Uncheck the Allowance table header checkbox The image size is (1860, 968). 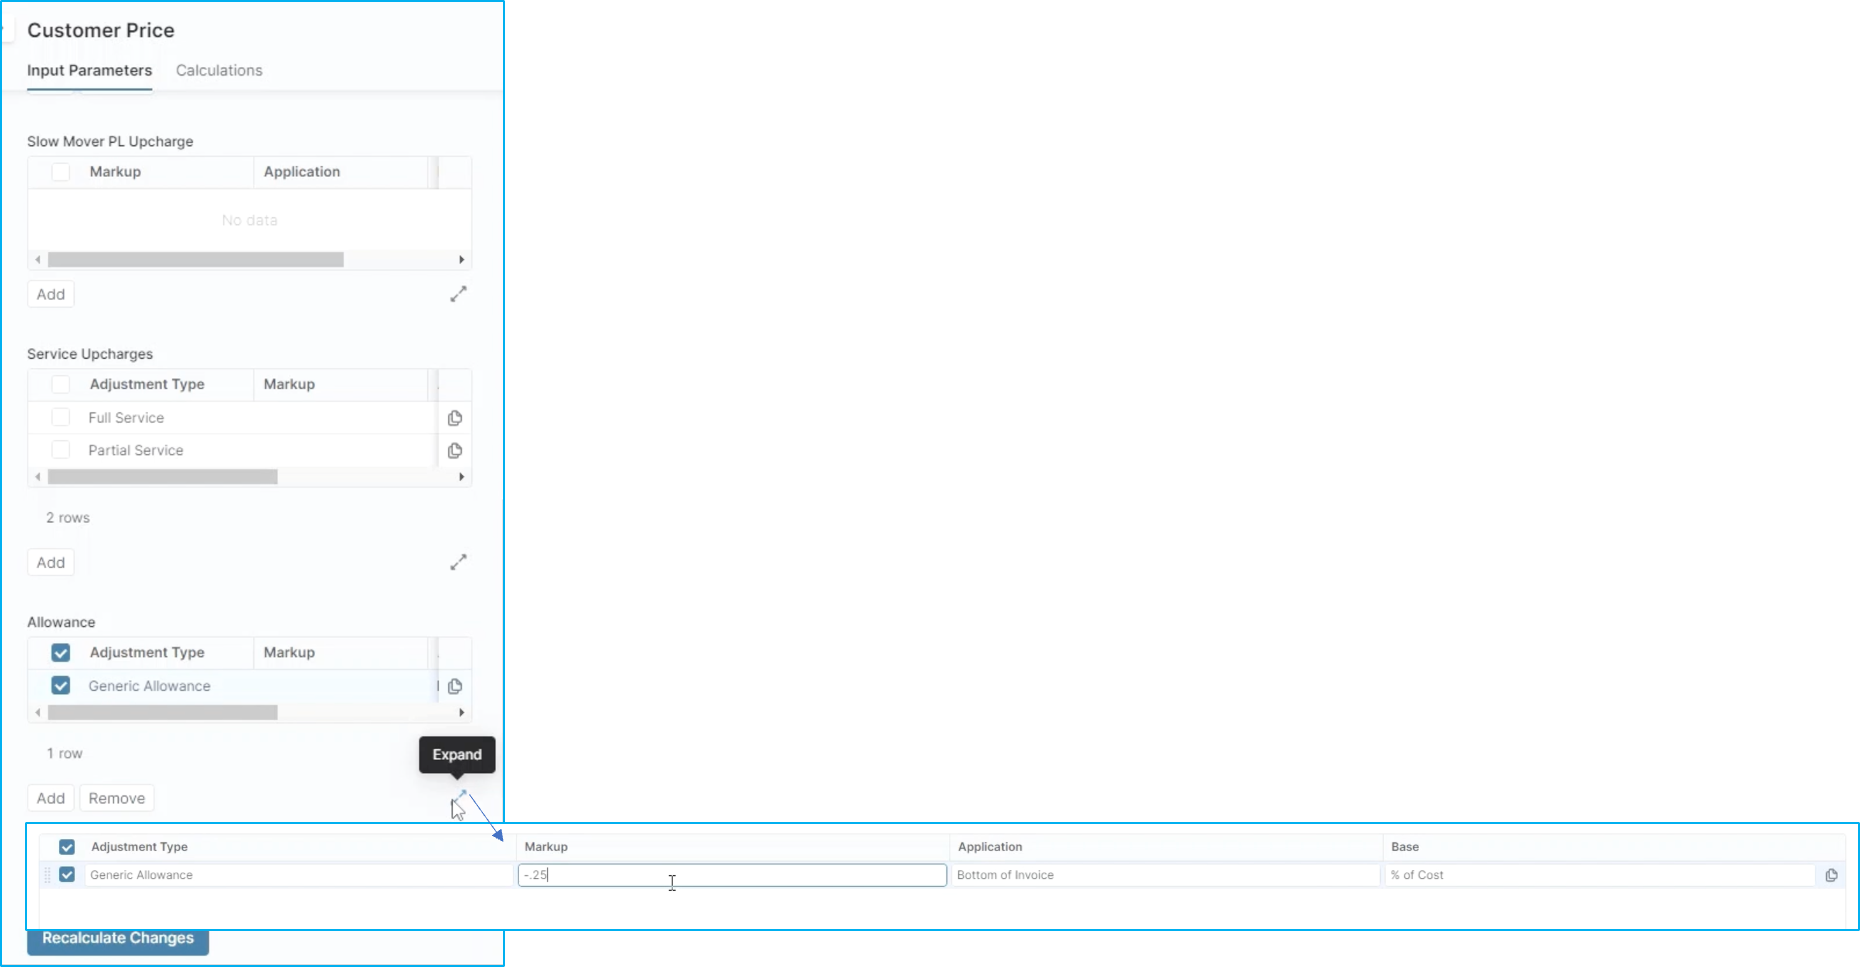pyautogui.click(x=61, y=652)
